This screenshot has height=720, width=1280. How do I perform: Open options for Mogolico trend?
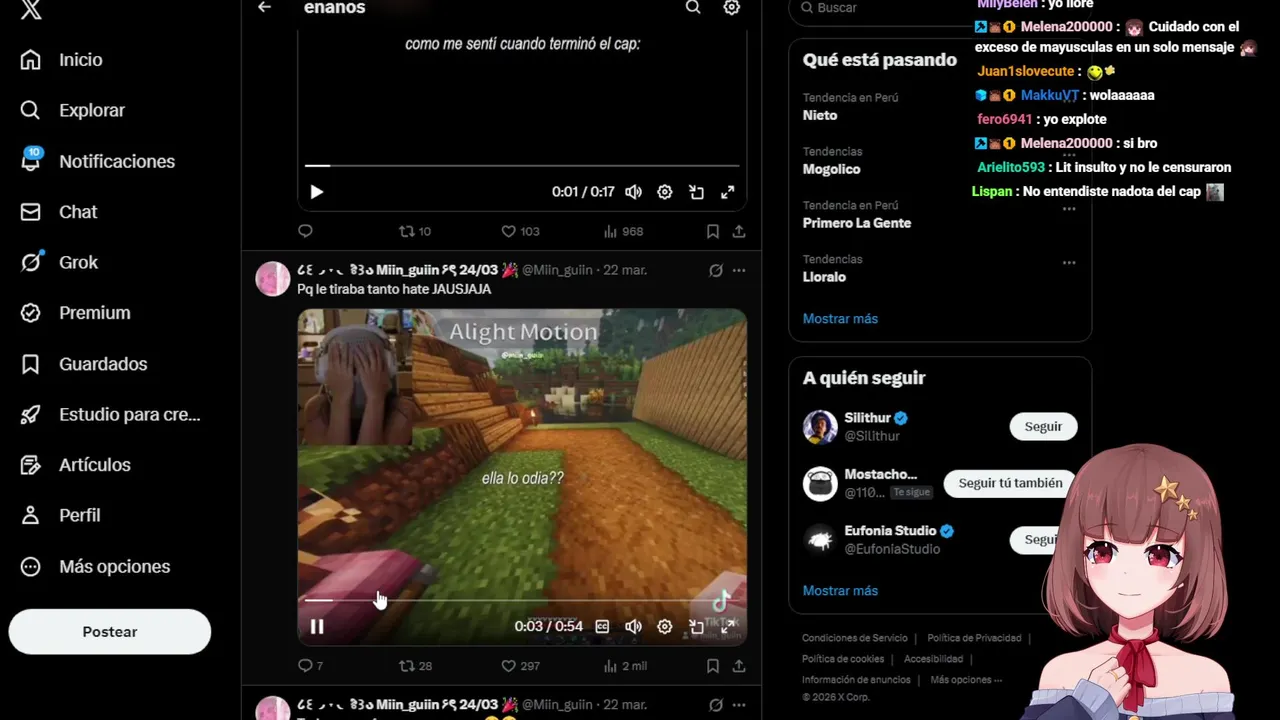pyautogui.click(x=1069, y=155)
